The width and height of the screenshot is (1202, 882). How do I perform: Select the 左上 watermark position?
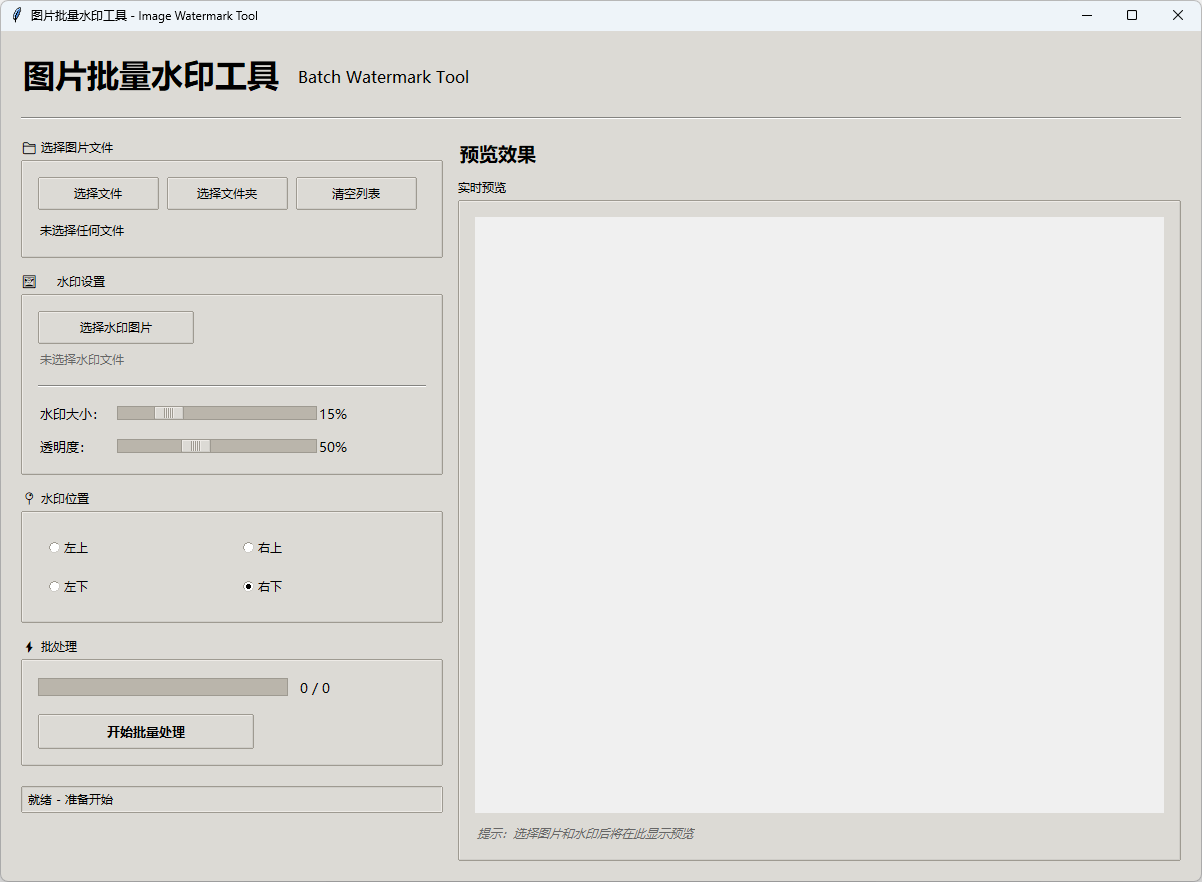tap(55, 548)
